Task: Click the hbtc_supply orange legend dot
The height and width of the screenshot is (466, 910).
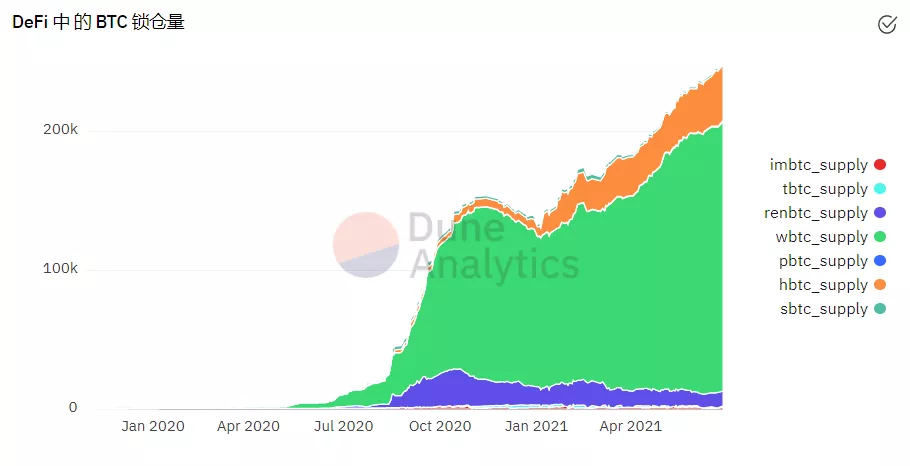Action: click(x=880, y=285)
